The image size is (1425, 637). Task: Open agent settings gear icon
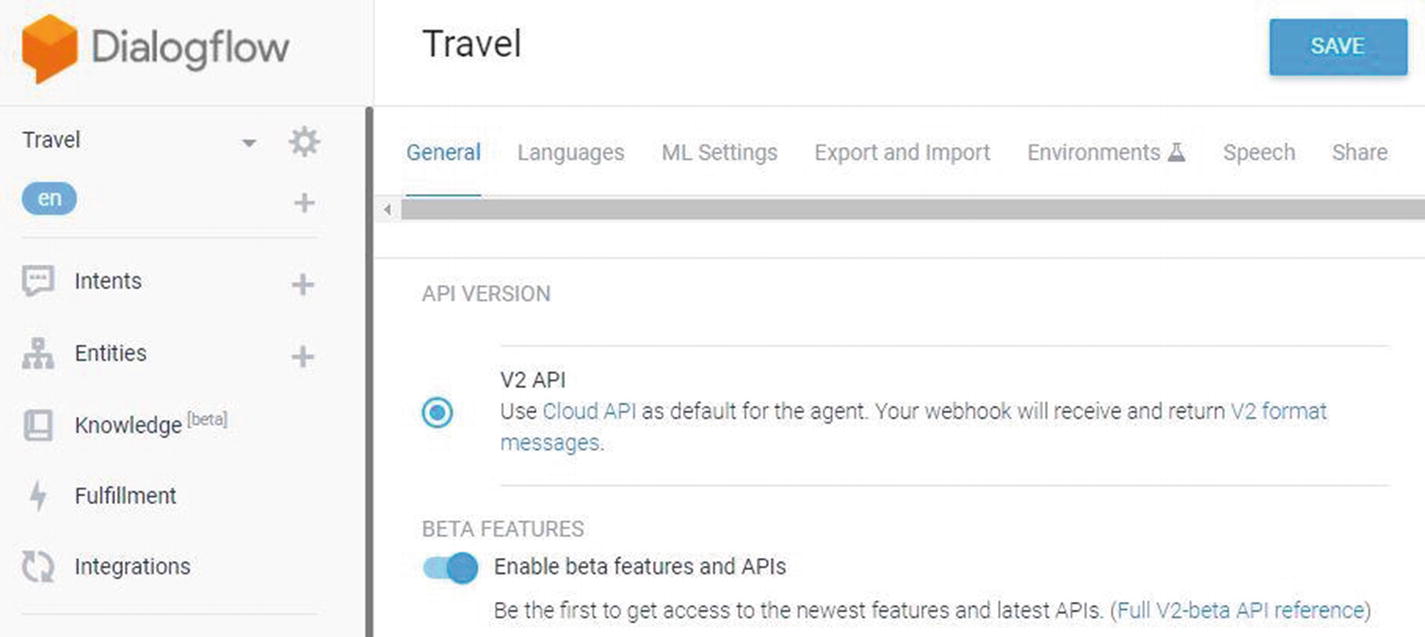pos(304,141)
